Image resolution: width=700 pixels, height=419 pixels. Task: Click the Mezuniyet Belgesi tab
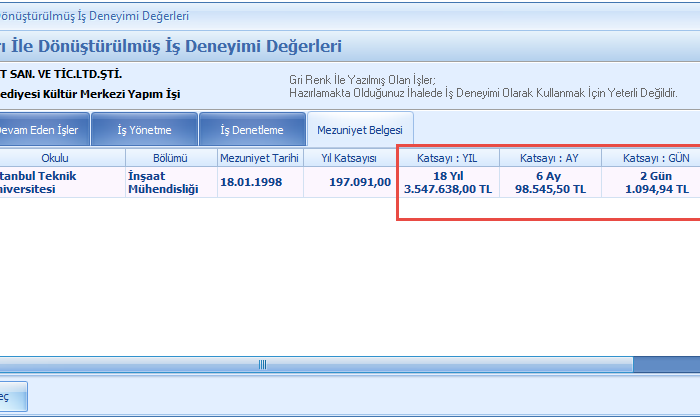click(x=359, y=129)
